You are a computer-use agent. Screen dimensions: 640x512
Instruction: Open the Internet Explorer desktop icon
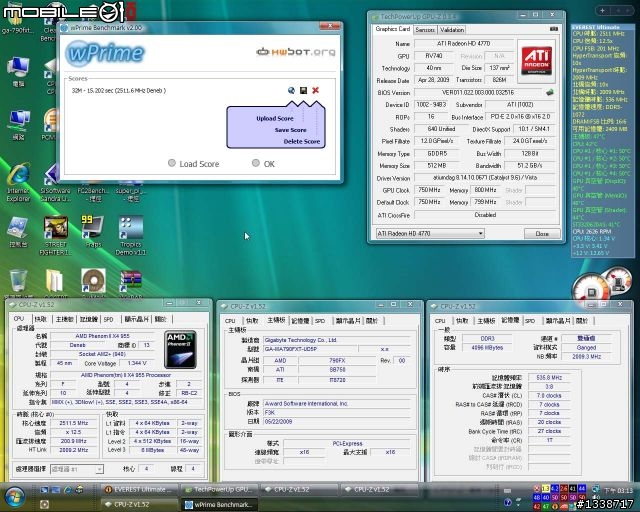coord(18,182)
